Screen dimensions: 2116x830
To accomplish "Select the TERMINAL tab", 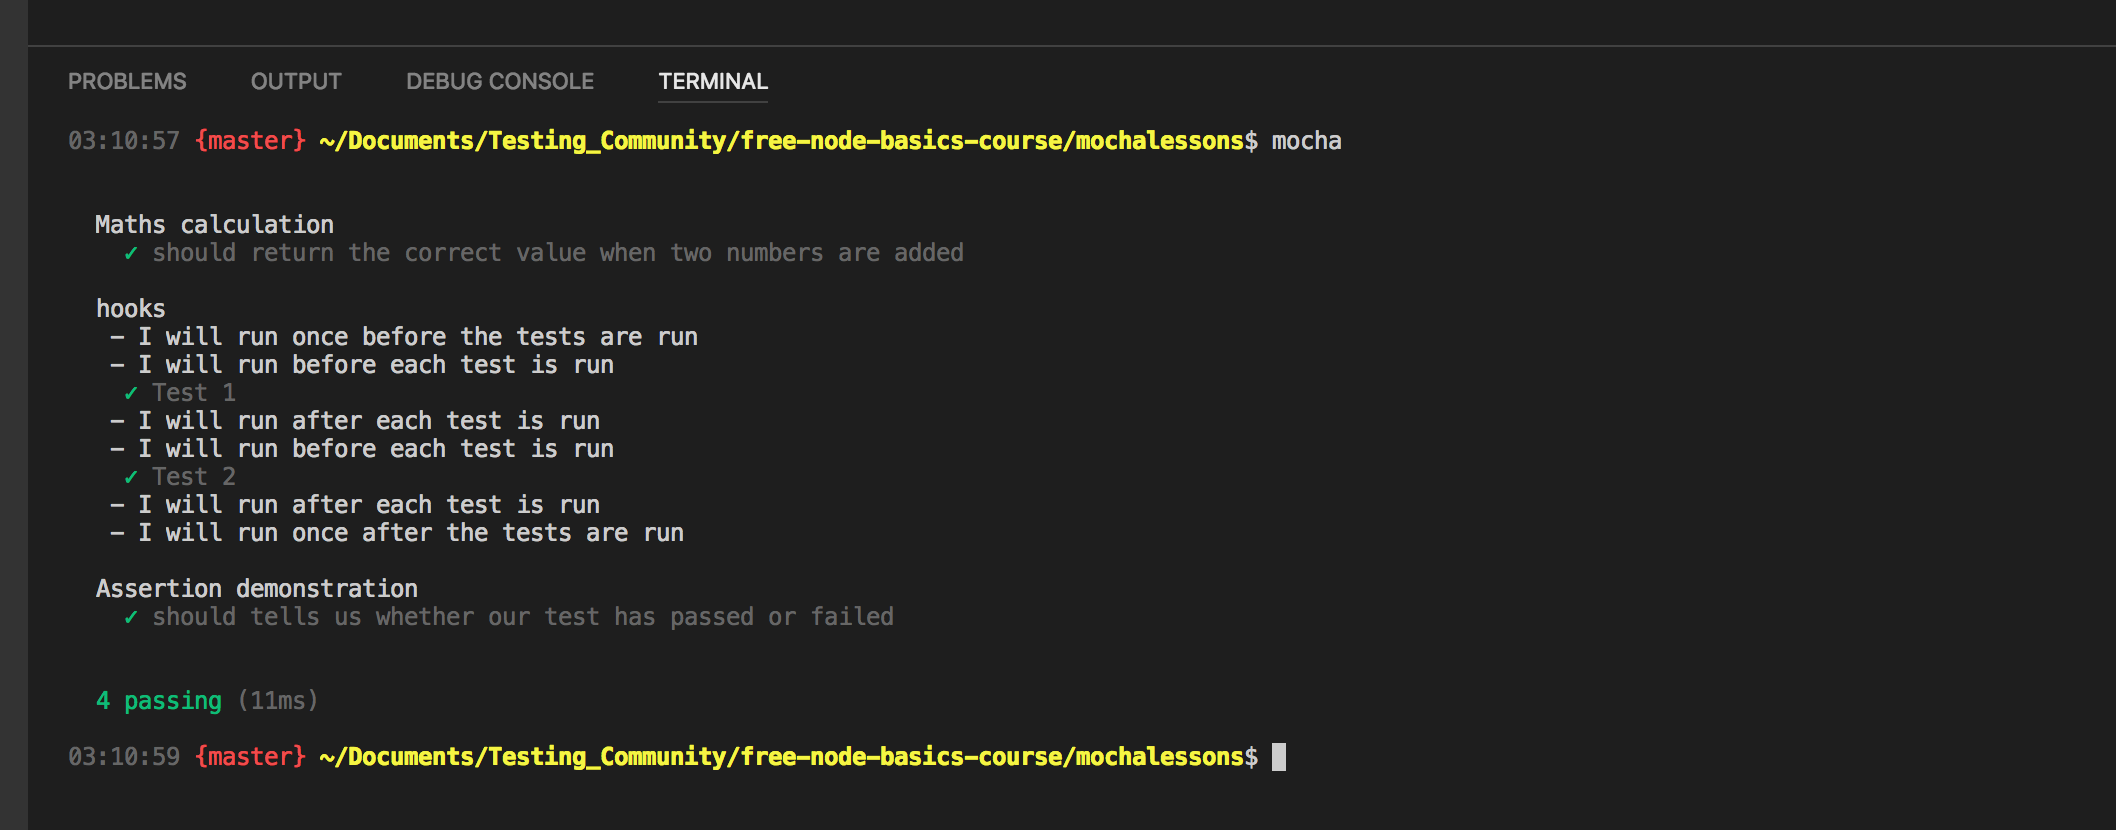I will point(713,82).
